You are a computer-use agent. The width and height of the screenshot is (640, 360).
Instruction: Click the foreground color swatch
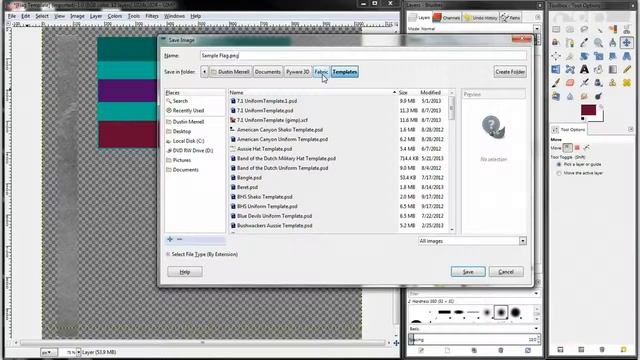[x=588, y=110]
